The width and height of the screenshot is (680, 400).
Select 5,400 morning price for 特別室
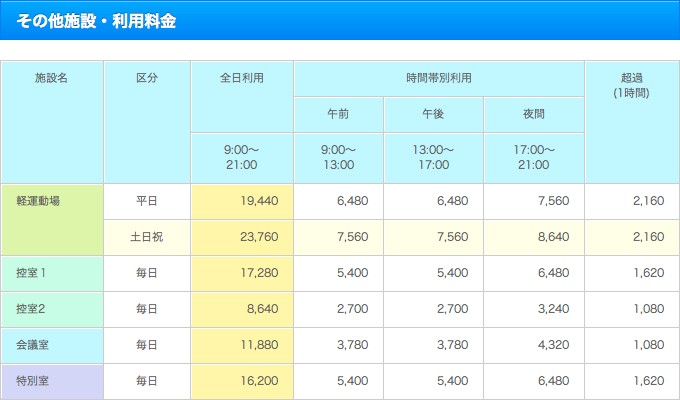click(x=338, y=381)
